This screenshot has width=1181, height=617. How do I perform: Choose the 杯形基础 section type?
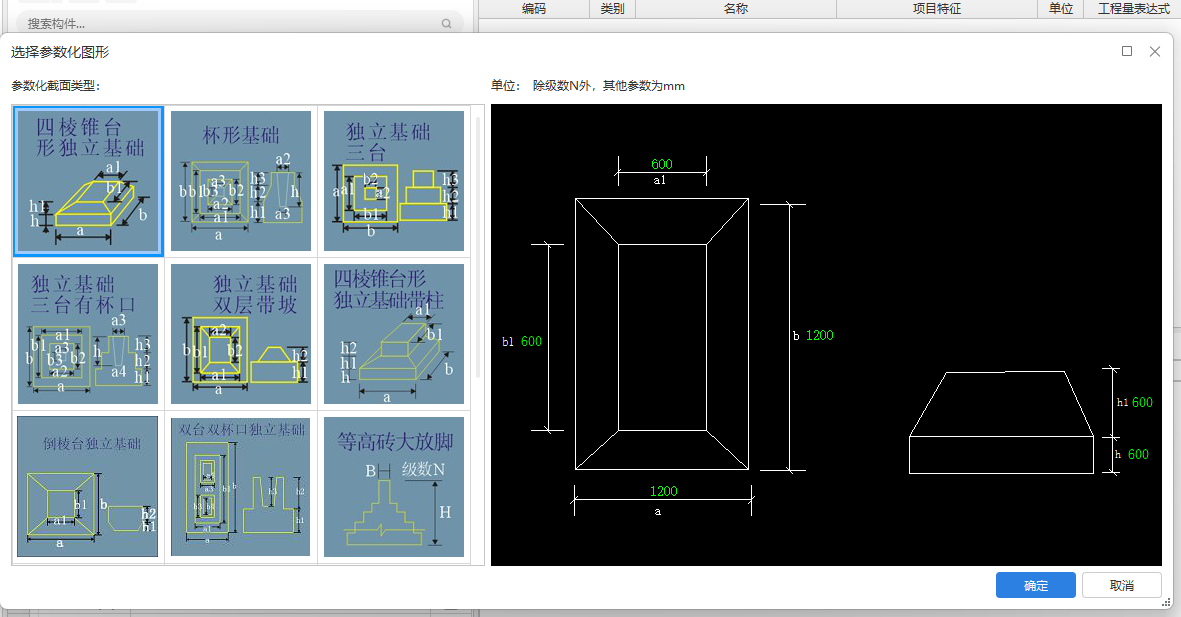pos(241,181)
